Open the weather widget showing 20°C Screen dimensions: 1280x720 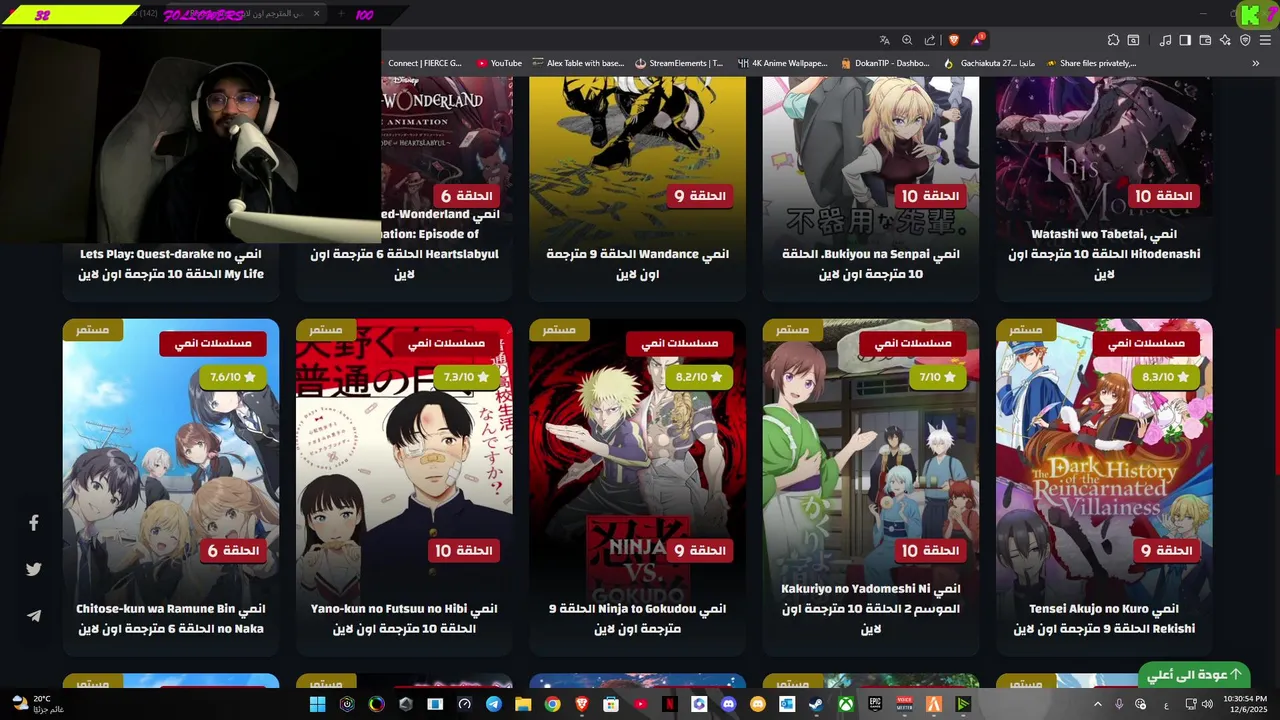38,704
